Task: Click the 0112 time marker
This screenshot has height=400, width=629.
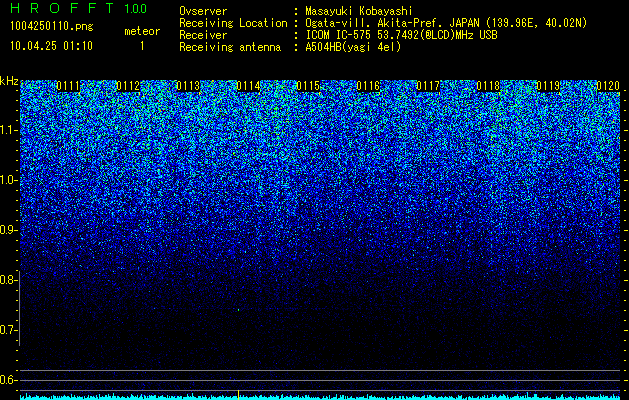Action: coord(128,86)
